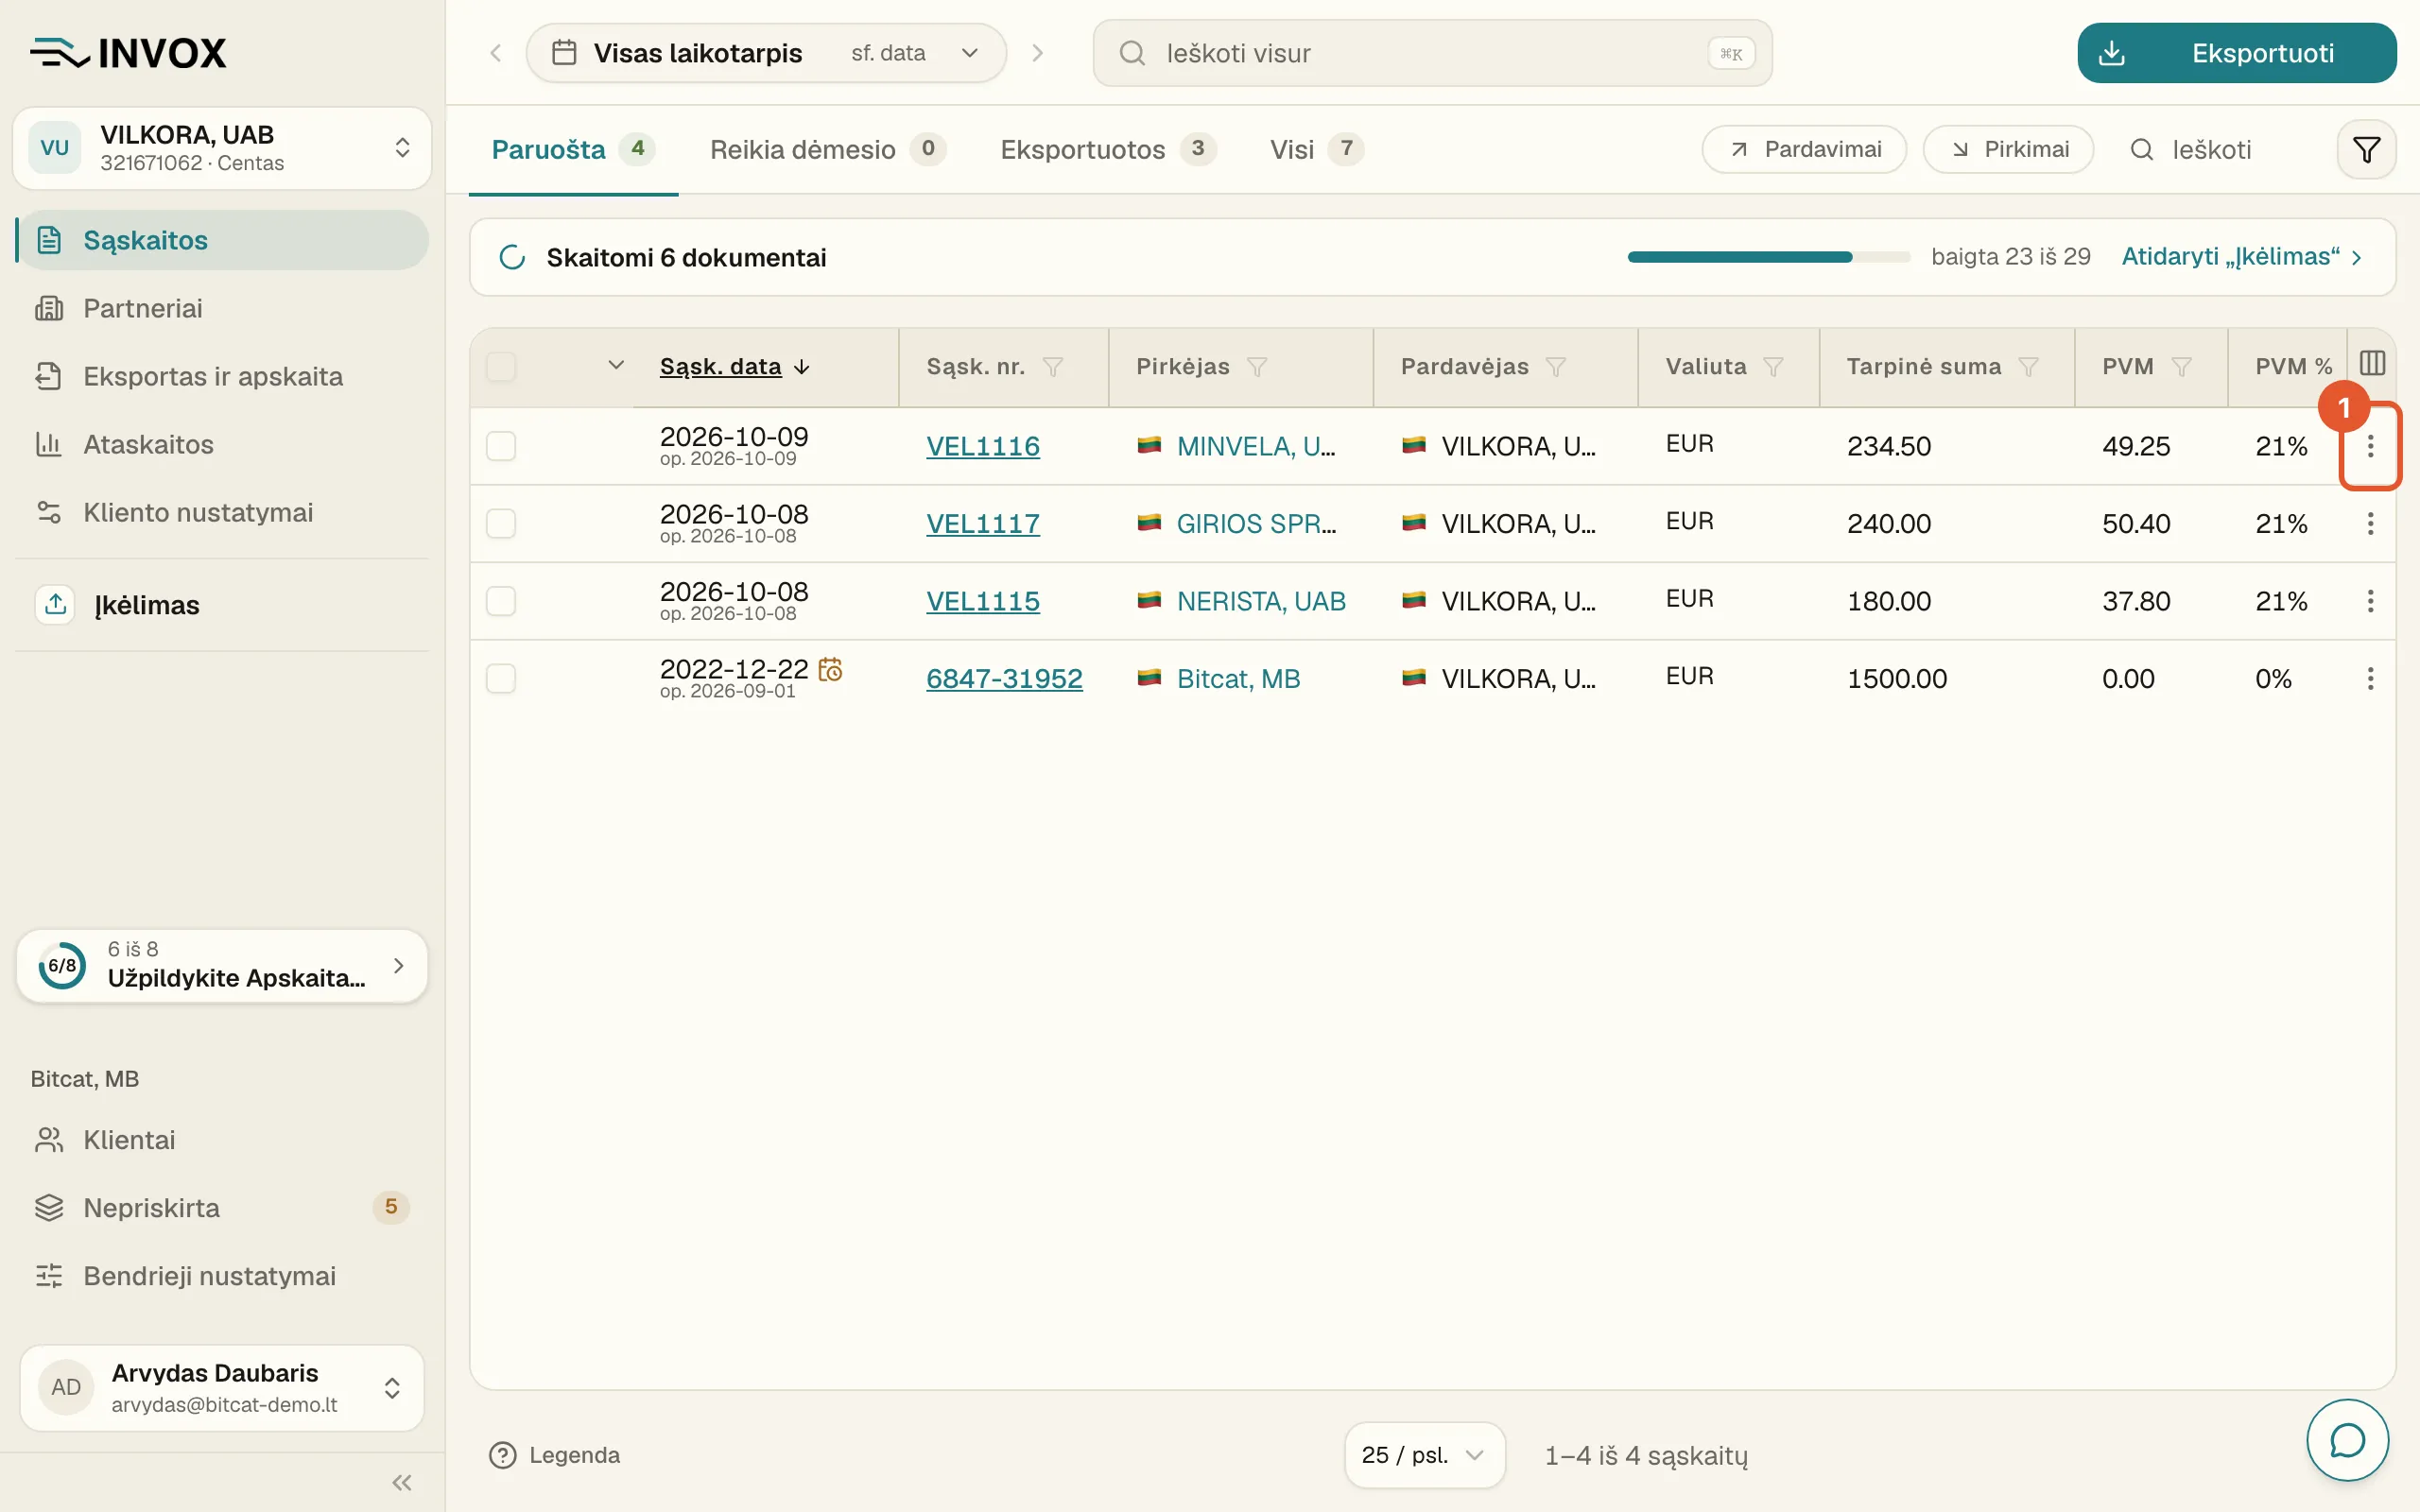Open the 25 / psl. page size dropdown
The height and width of the screenshot is (1512, 2420).
1424,1455
